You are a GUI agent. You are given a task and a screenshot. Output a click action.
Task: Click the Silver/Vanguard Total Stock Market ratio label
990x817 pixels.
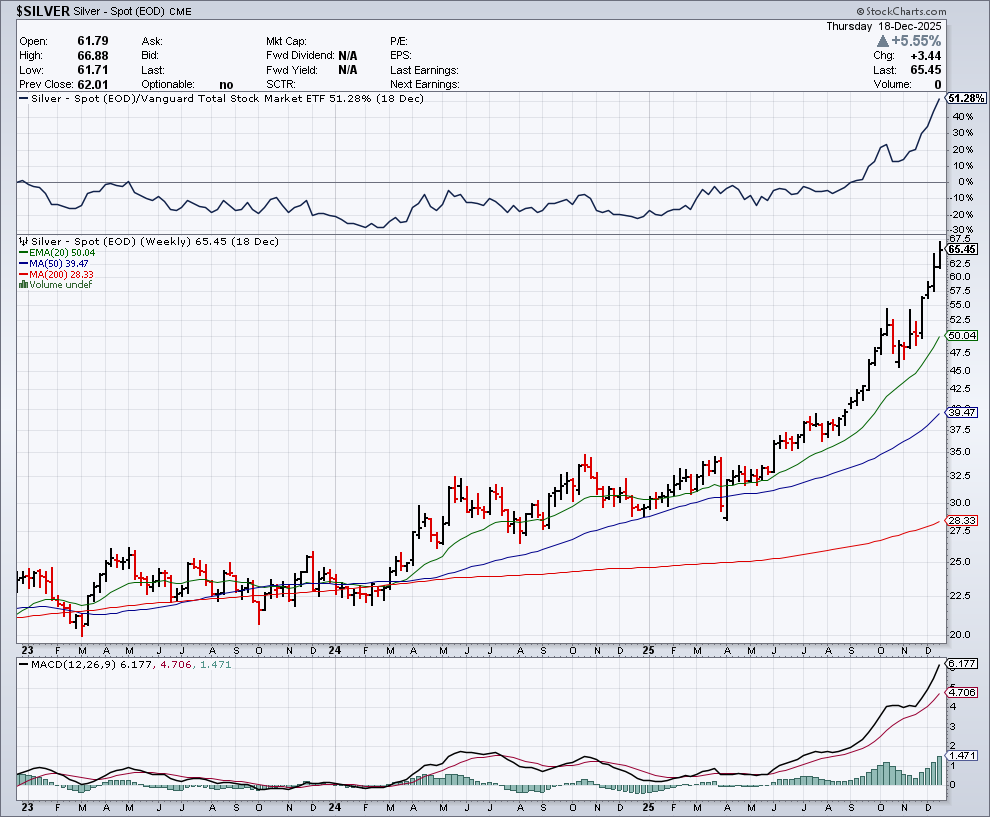(220, 99)
